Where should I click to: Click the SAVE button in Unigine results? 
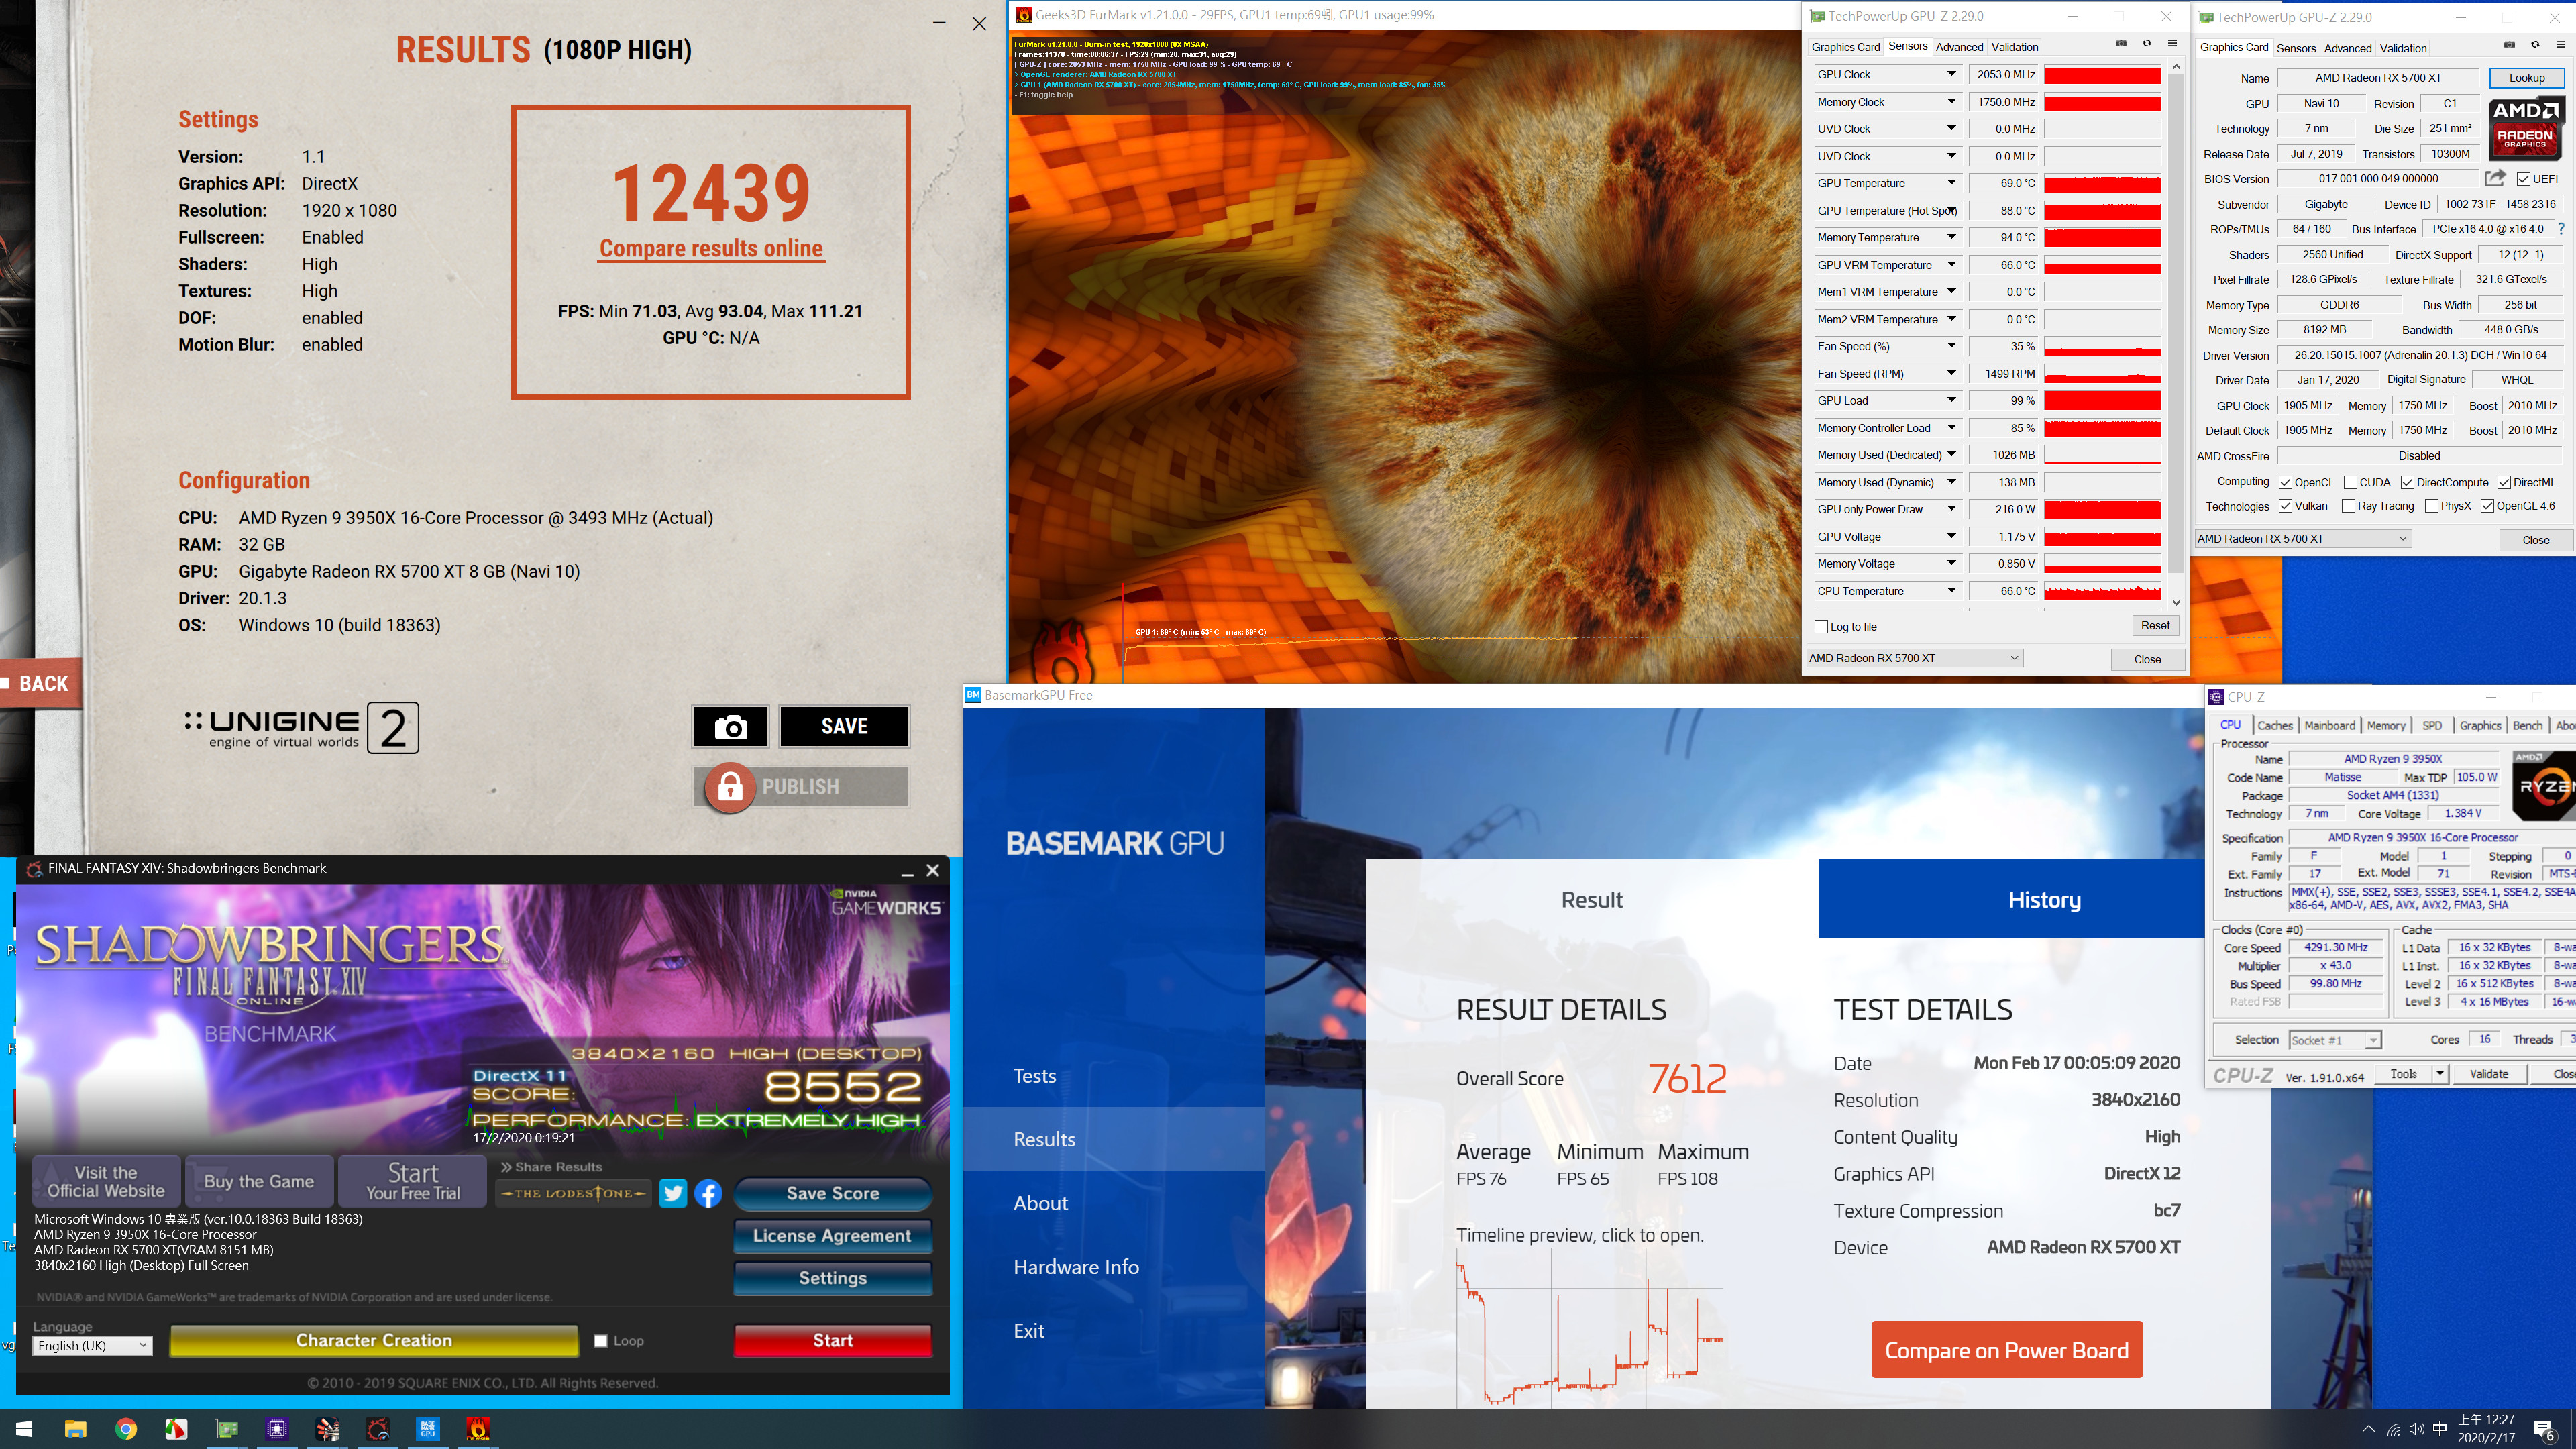coord(844,727)
